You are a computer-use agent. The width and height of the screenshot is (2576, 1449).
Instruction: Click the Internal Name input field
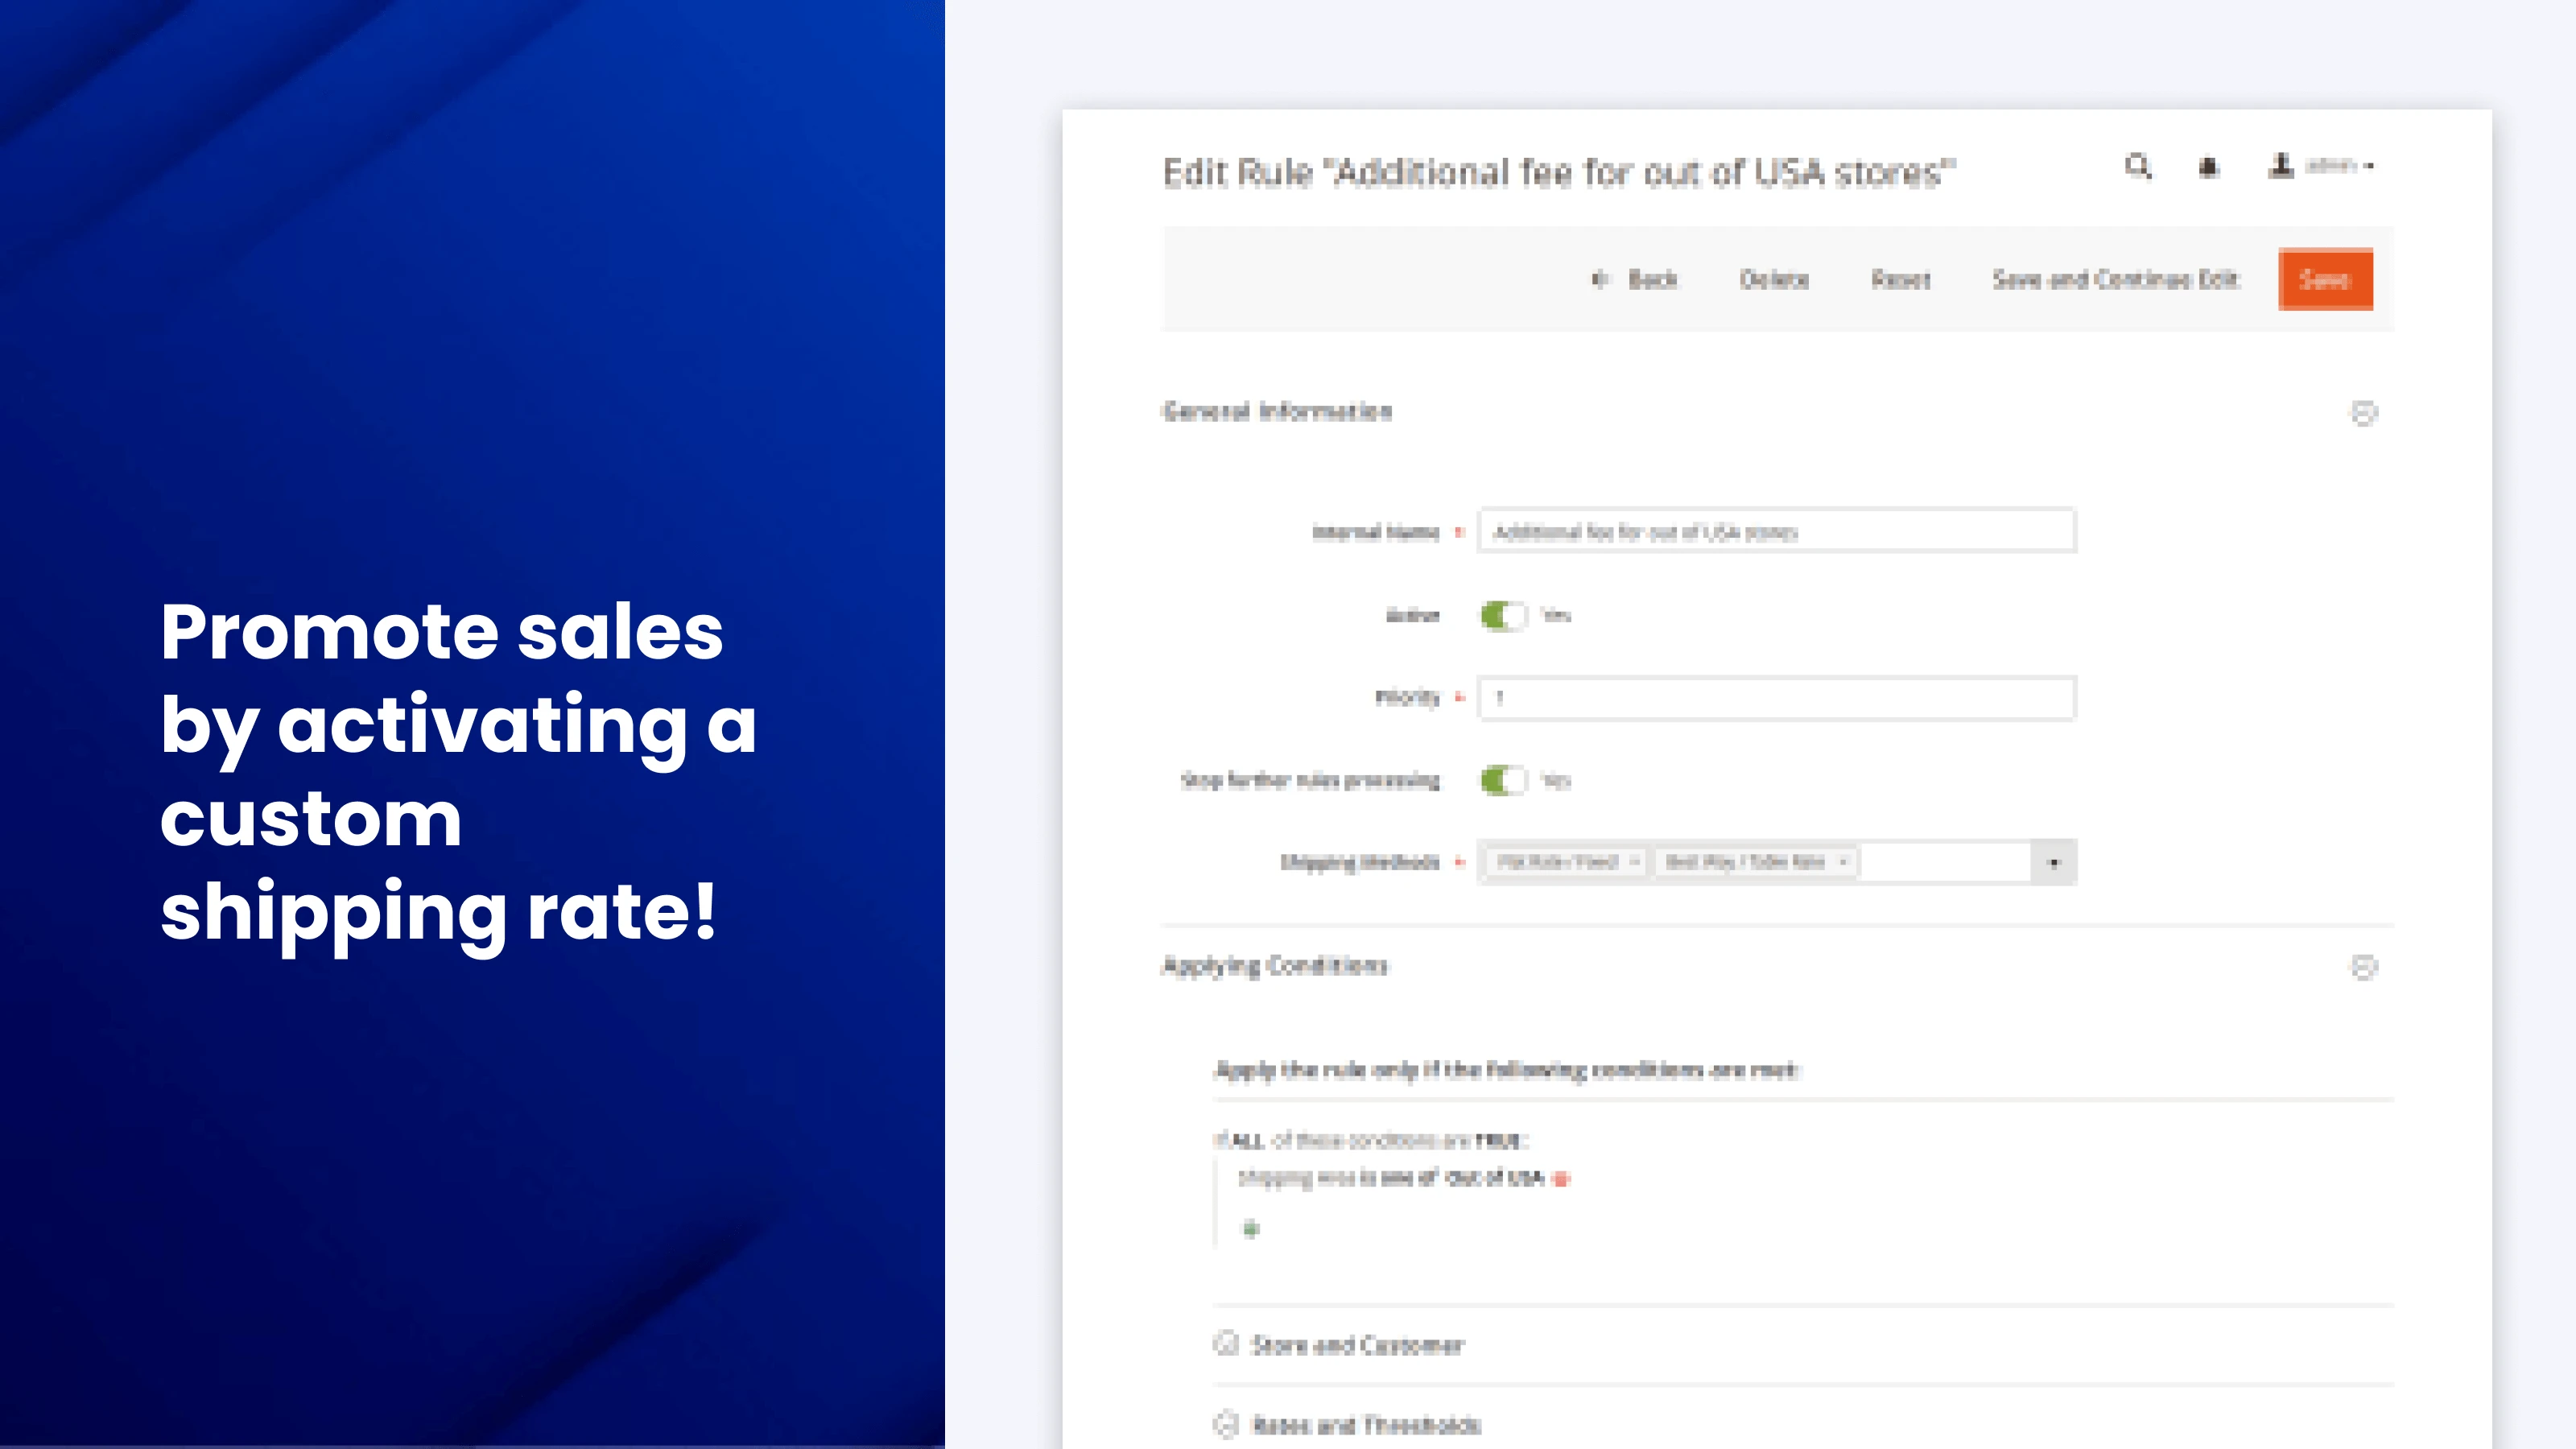point(1776,531)
